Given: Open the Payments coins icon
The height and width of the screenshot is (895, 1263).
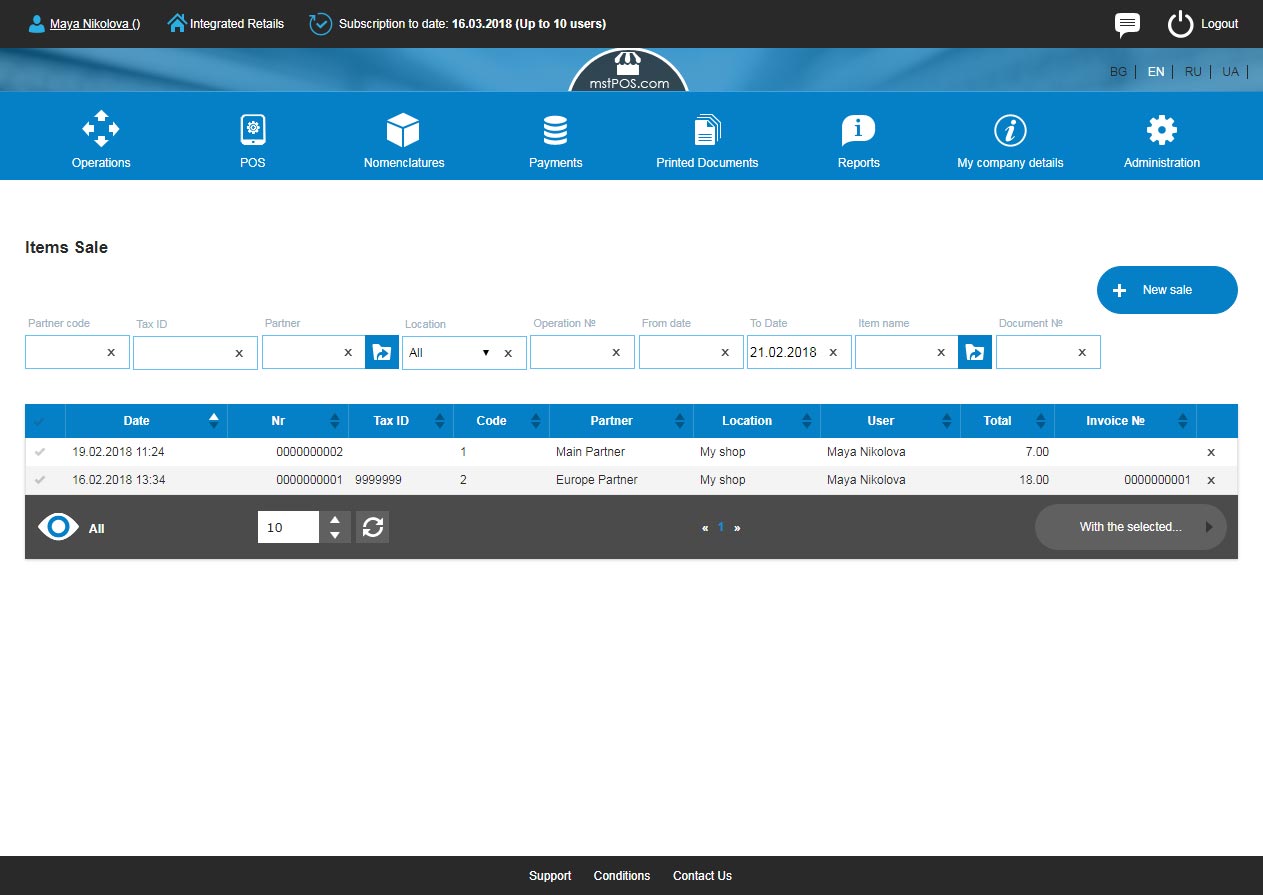Looking at the screenshot, I should (x=555, y=130).
